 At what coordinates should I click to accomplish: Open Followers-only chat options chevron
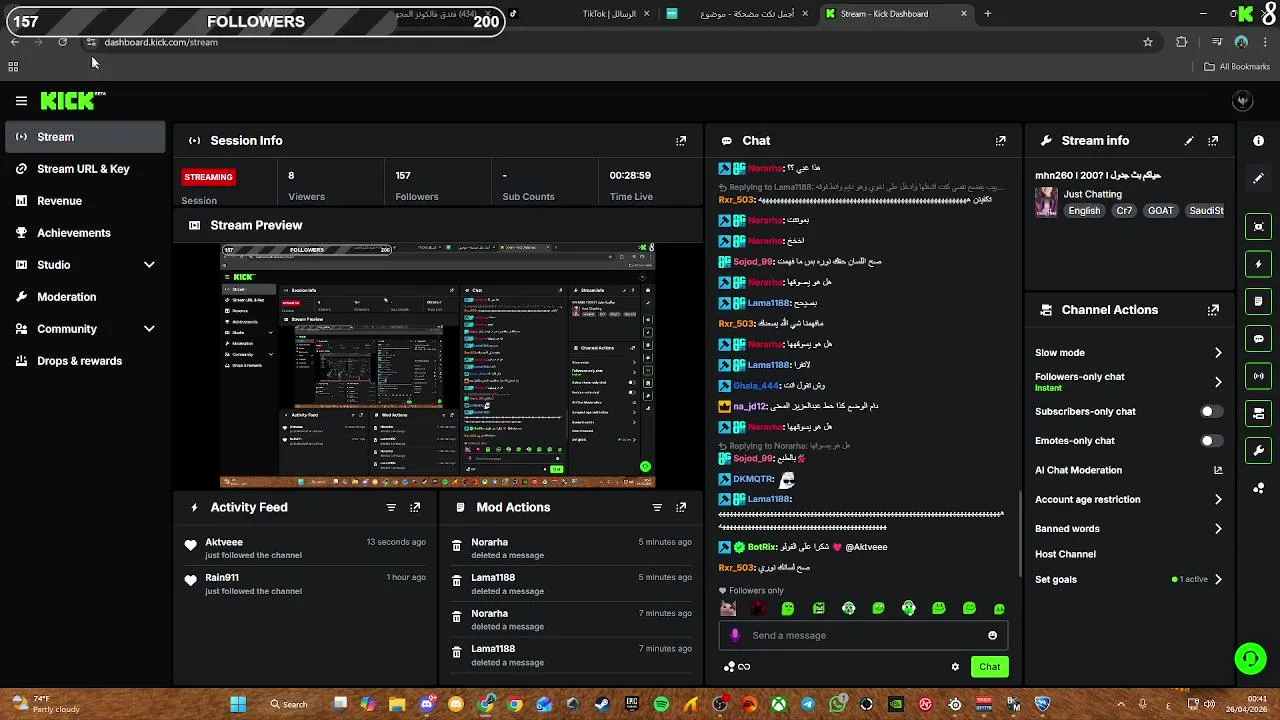(x=1218, y=382)
